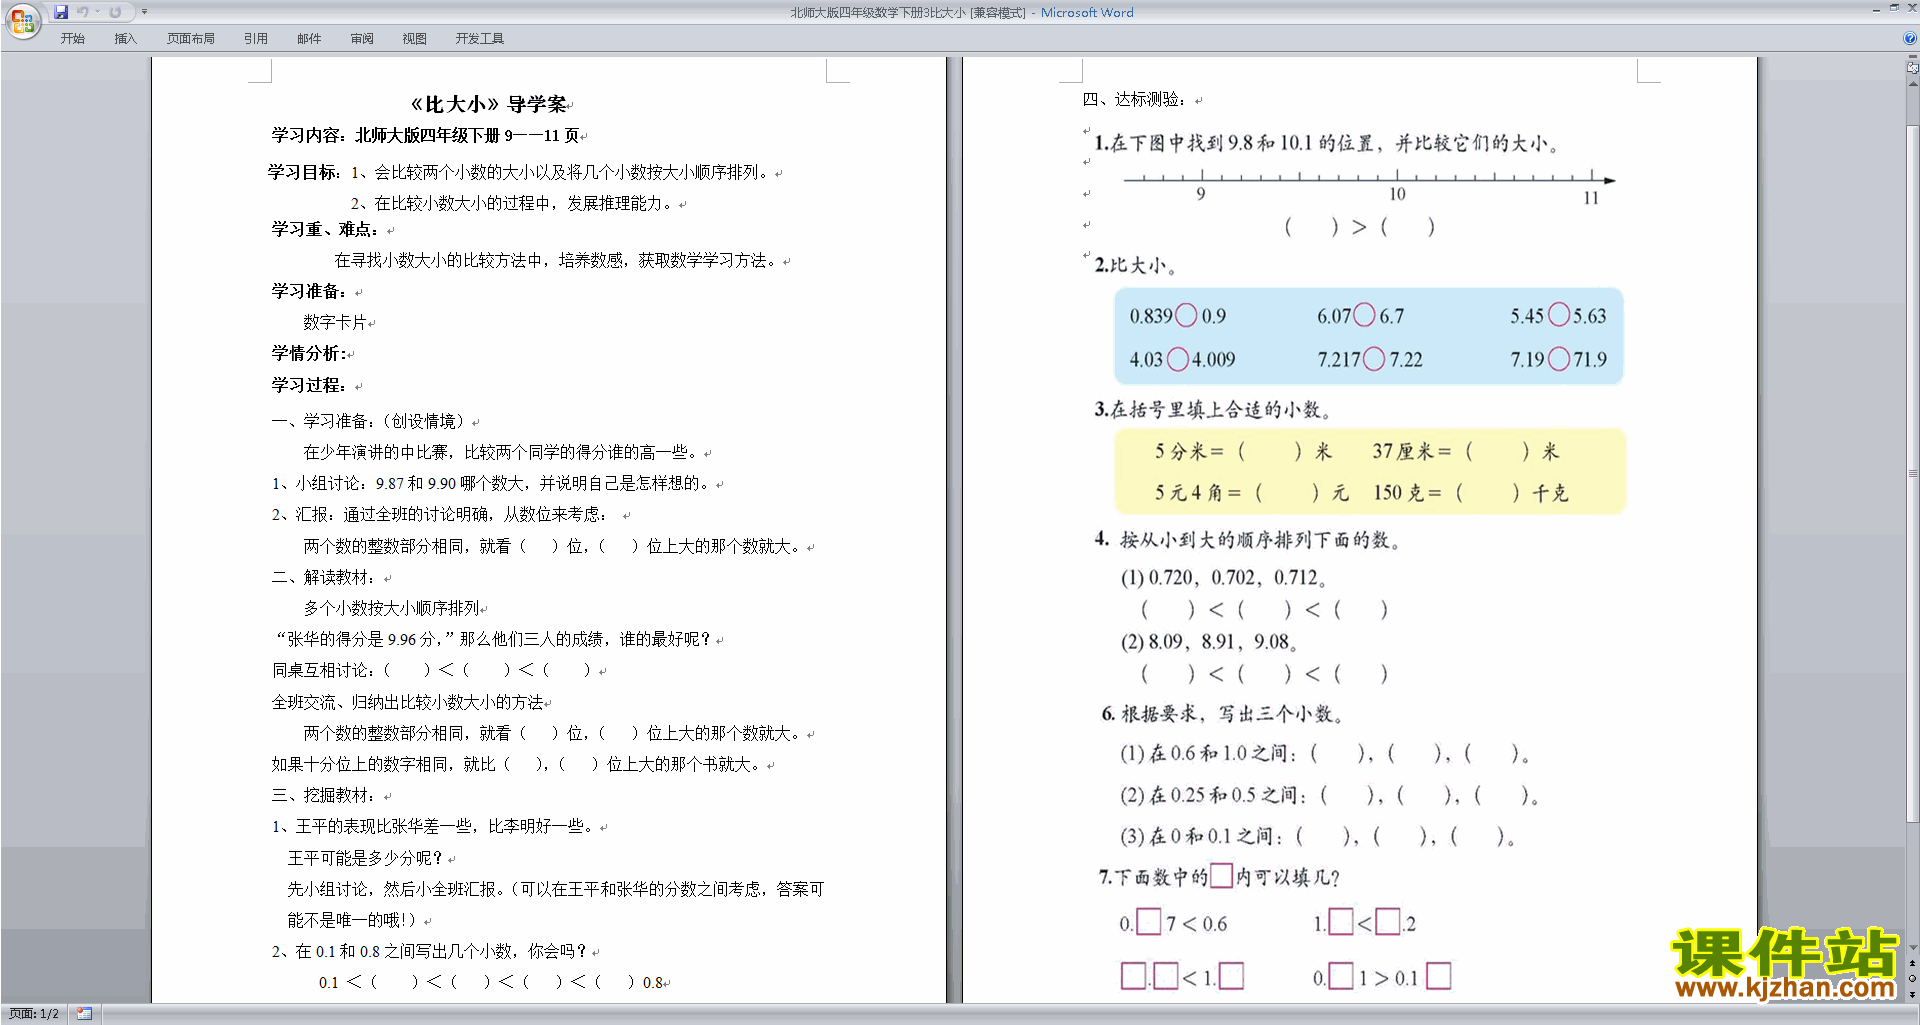Click the text 150 克 = ( ) 千克
This screenshot has height=1025, width=1920.
[x=1471, y=492]
